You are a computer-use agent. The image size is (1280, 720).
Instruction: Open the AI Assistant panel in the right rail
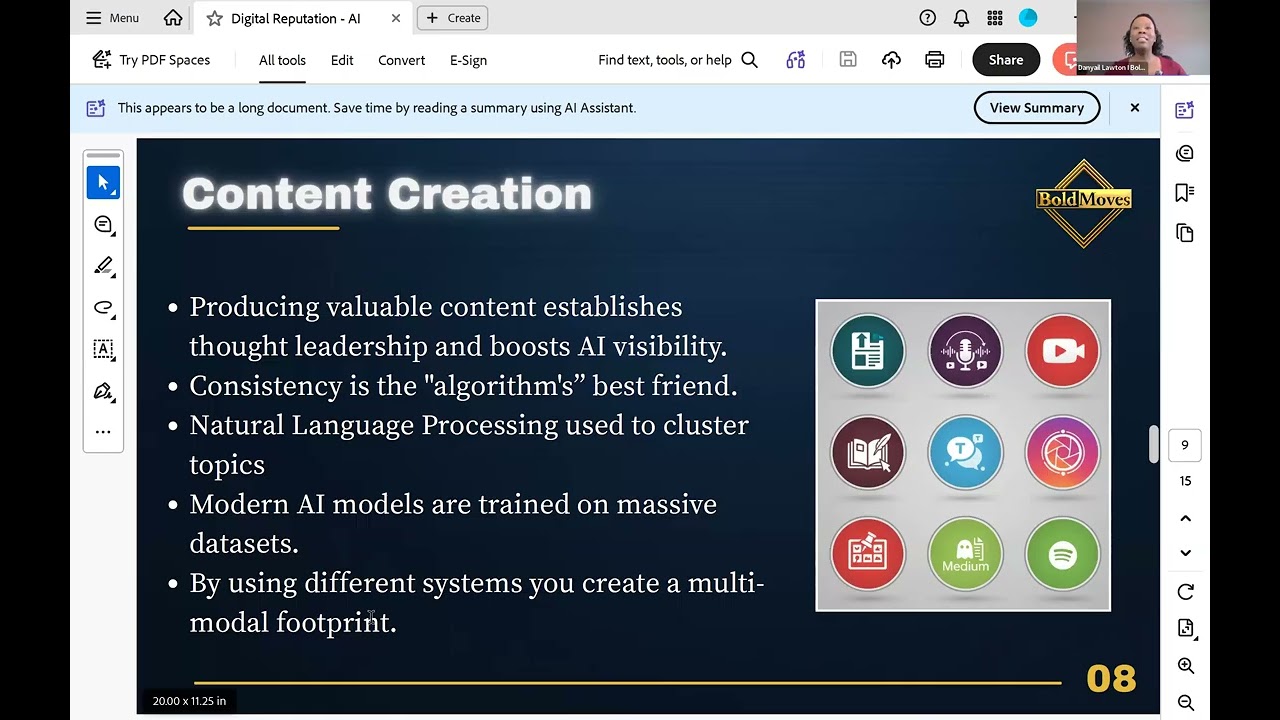1185,110
